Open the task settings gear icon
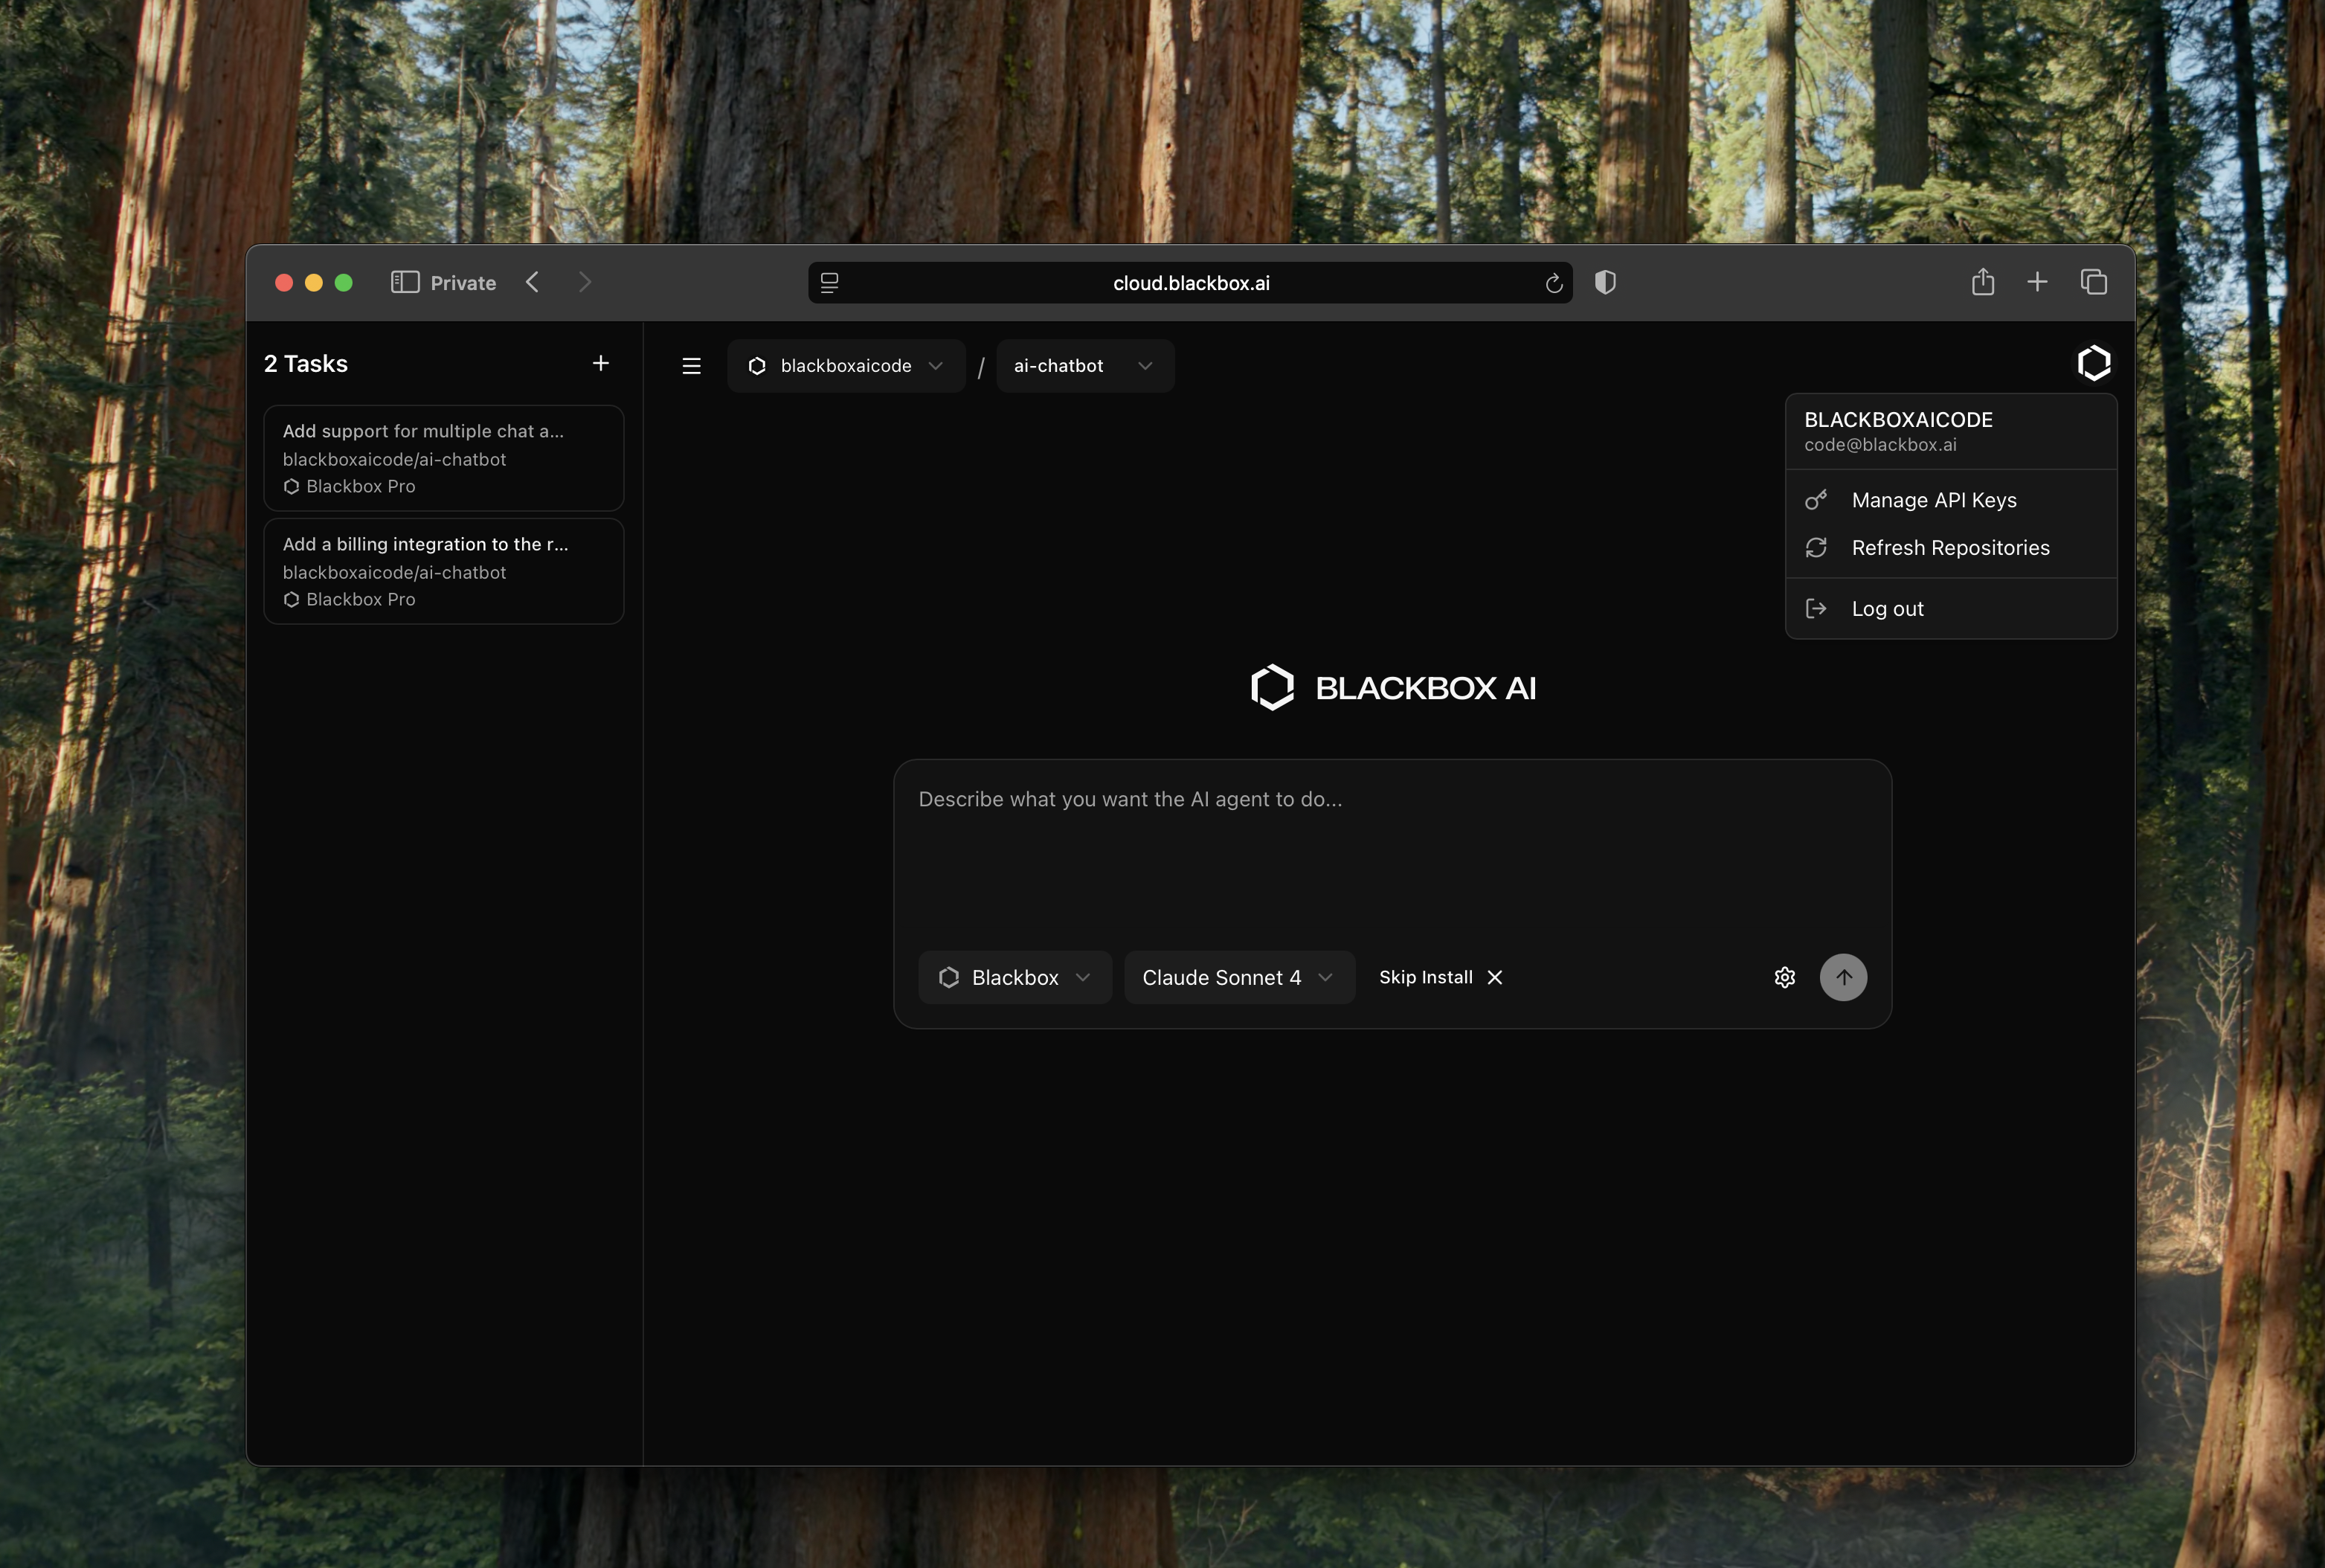The image size is (2325, 1568). [1784, 977]
